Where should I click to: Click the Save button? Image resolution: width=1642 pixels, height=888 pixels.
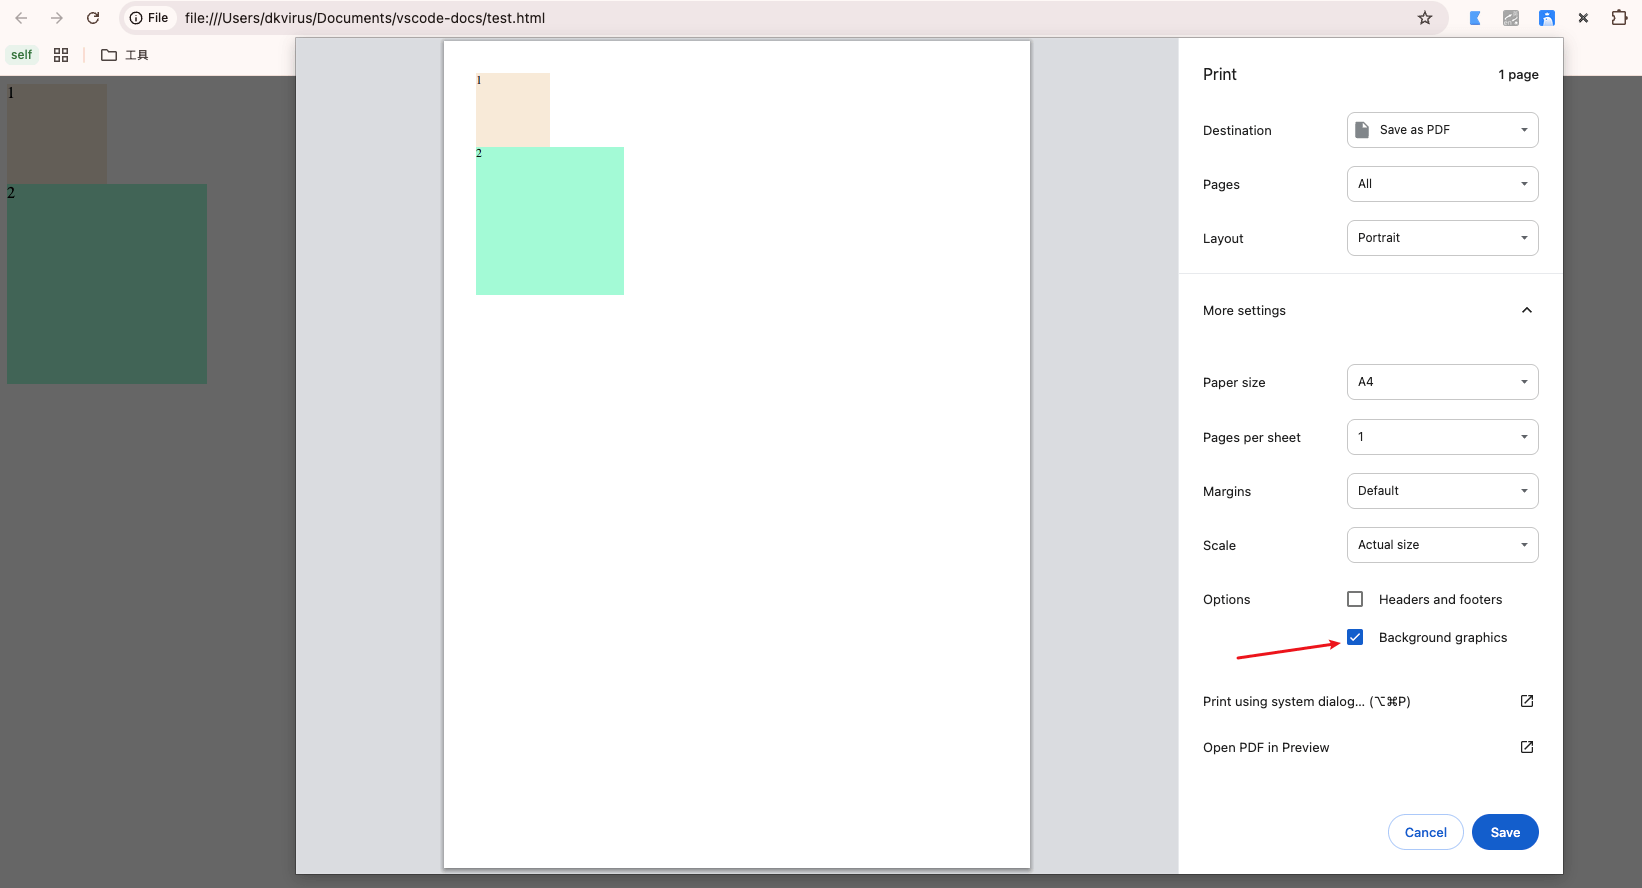tap(1504, 832)
